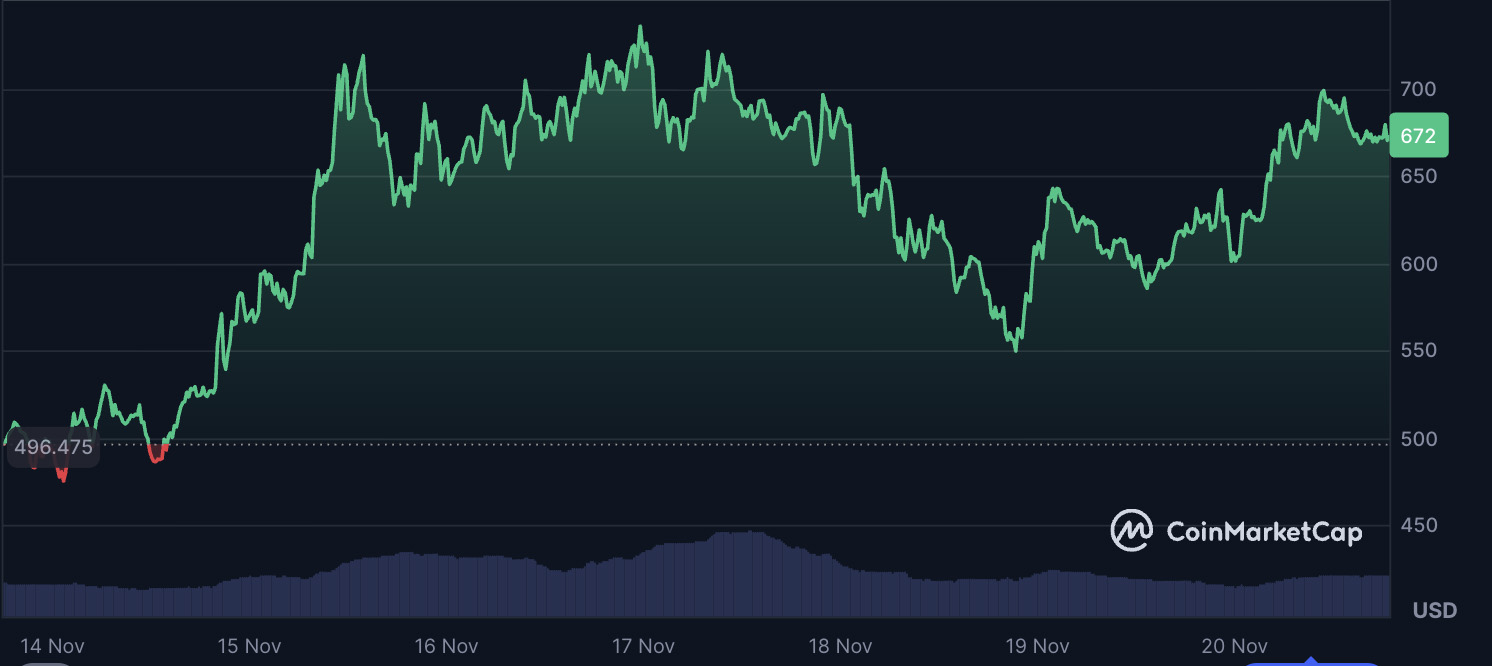This screenshot has height=666, width=1492.
Task: Click the 18 Nov axis label
Action: coord(839,646)
